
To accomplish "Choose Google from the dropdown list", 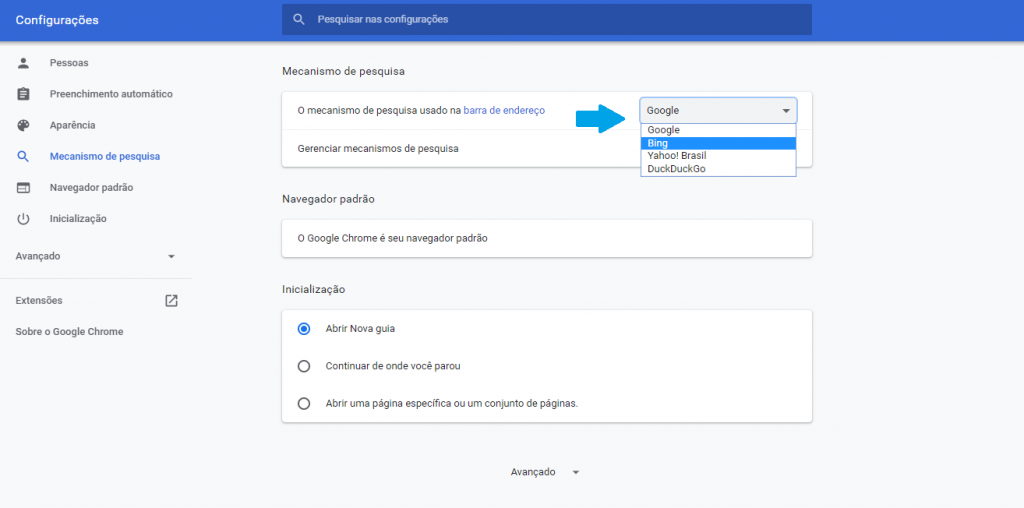I will (x=718, y=130).
